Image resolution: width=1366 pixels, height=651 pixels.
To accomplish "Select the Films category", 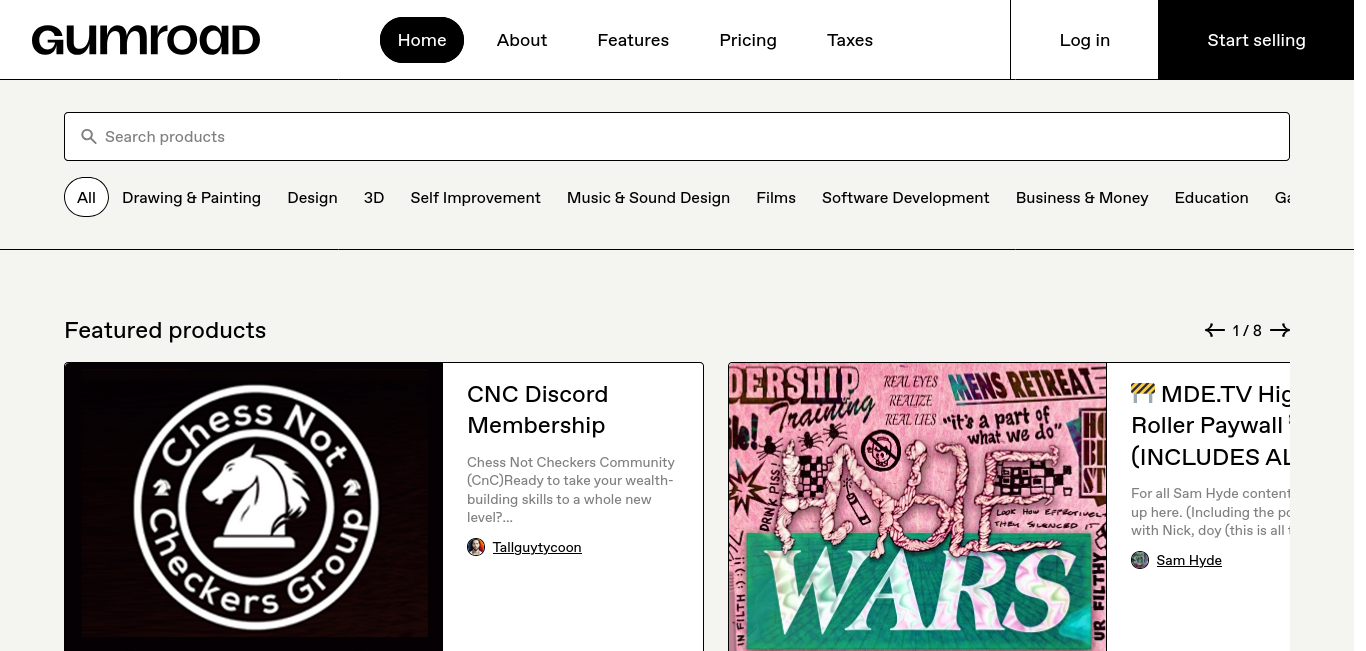I will 776,198.
